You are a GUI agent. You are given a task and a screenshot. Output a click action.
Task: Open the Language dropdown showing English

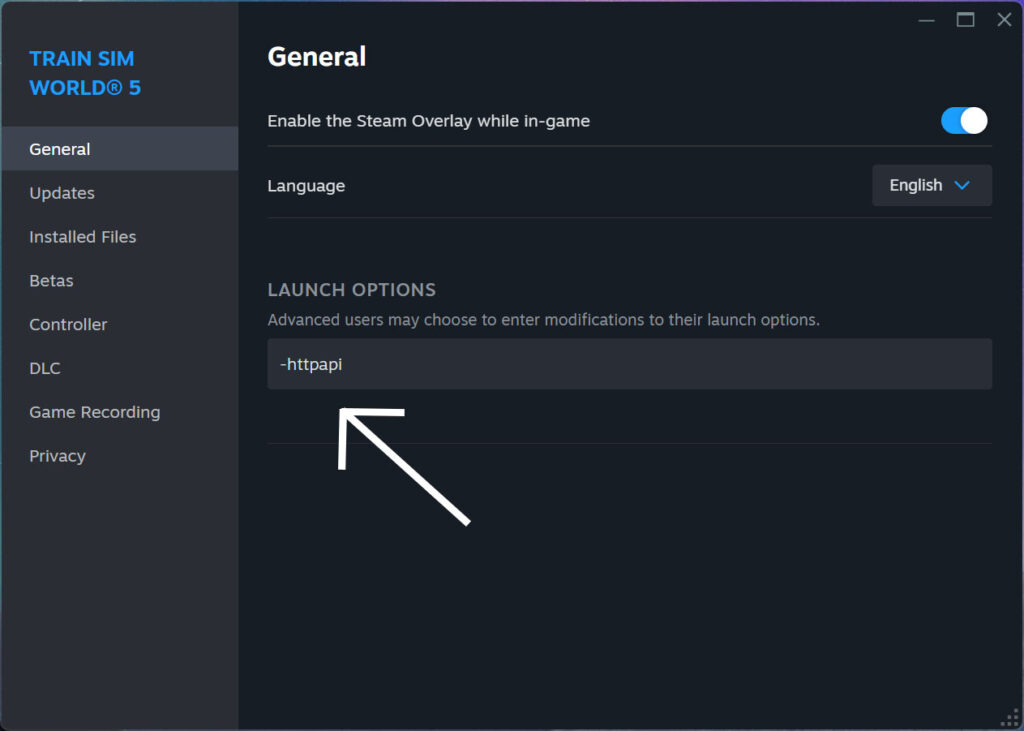pyautogui.click(x=932, y=186)
